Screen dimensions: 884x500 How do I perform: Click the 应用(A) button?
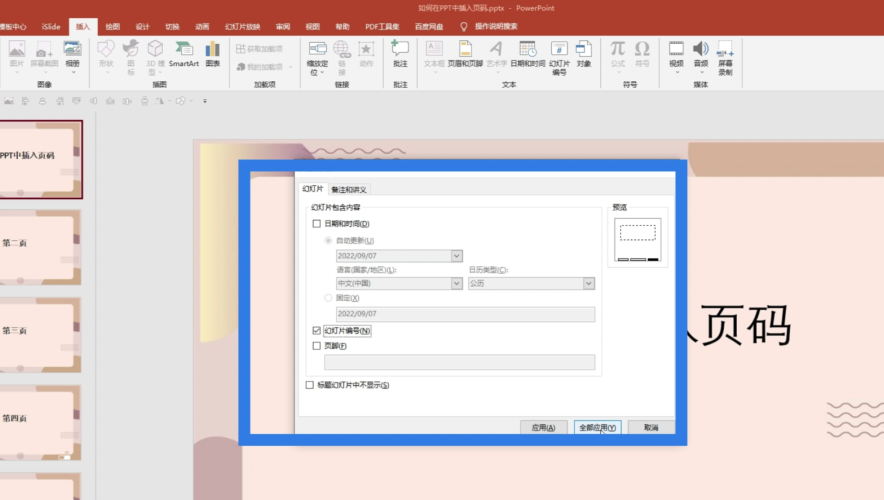coord(543,427)
